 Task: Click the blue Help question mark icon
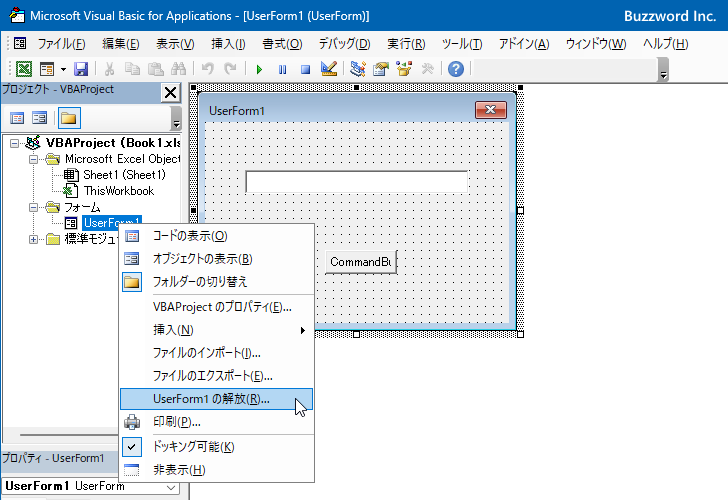(456, 69)
